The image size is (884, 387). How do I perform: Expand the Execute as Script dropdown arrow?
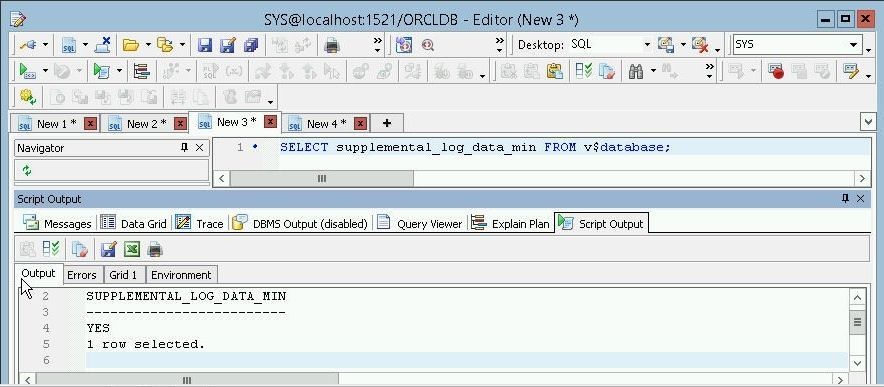click(120, 71)
